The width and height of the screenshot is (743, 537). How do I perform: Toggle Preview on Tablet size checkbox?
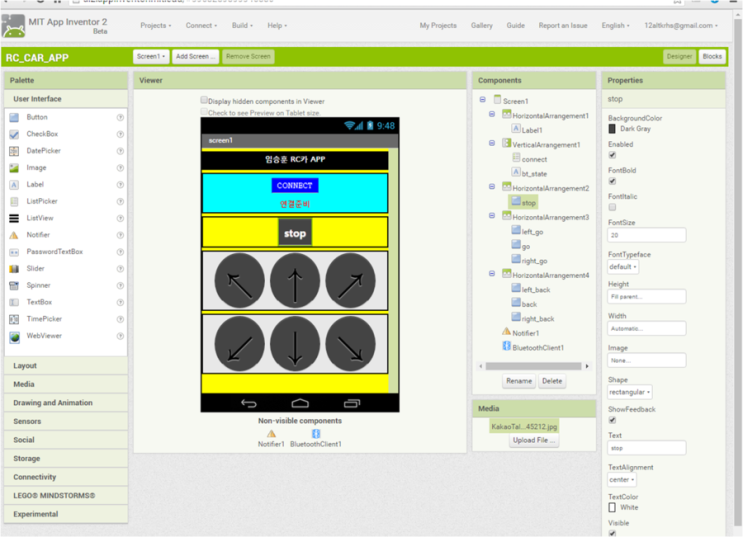tap(204, 112)
